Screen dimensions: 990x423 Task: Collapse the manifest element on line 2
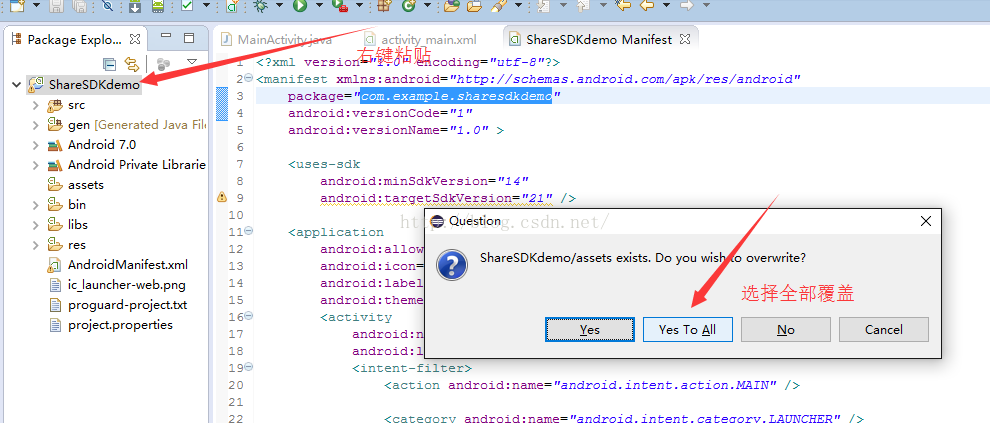pyautogui.click(x=248, y=79)
